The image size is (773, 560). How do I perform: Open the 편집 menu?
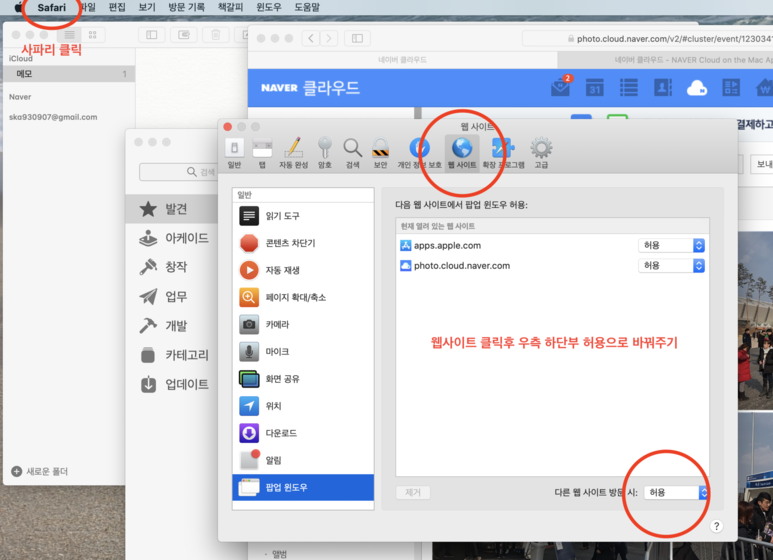(117, 7)
